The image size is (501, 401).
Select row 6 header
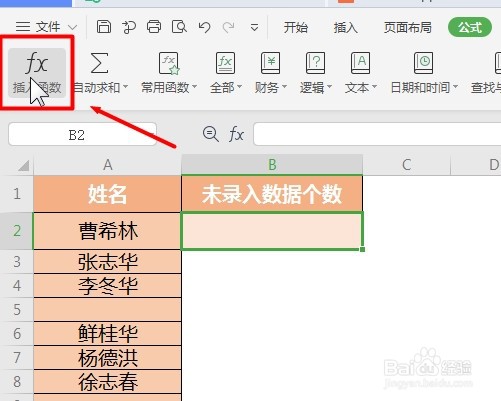(17, 334)
